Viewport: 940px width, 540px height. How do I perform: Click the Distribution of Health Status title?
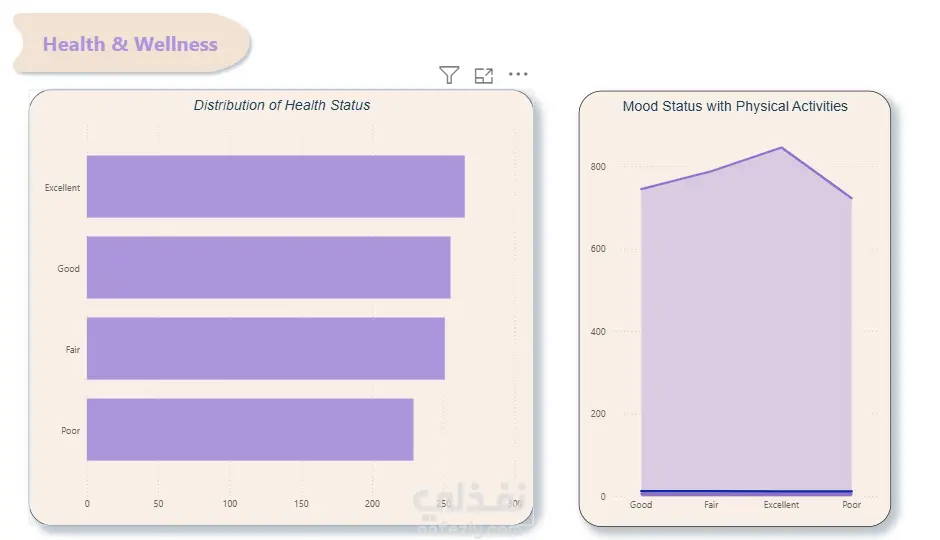click(x=282, y=105)
